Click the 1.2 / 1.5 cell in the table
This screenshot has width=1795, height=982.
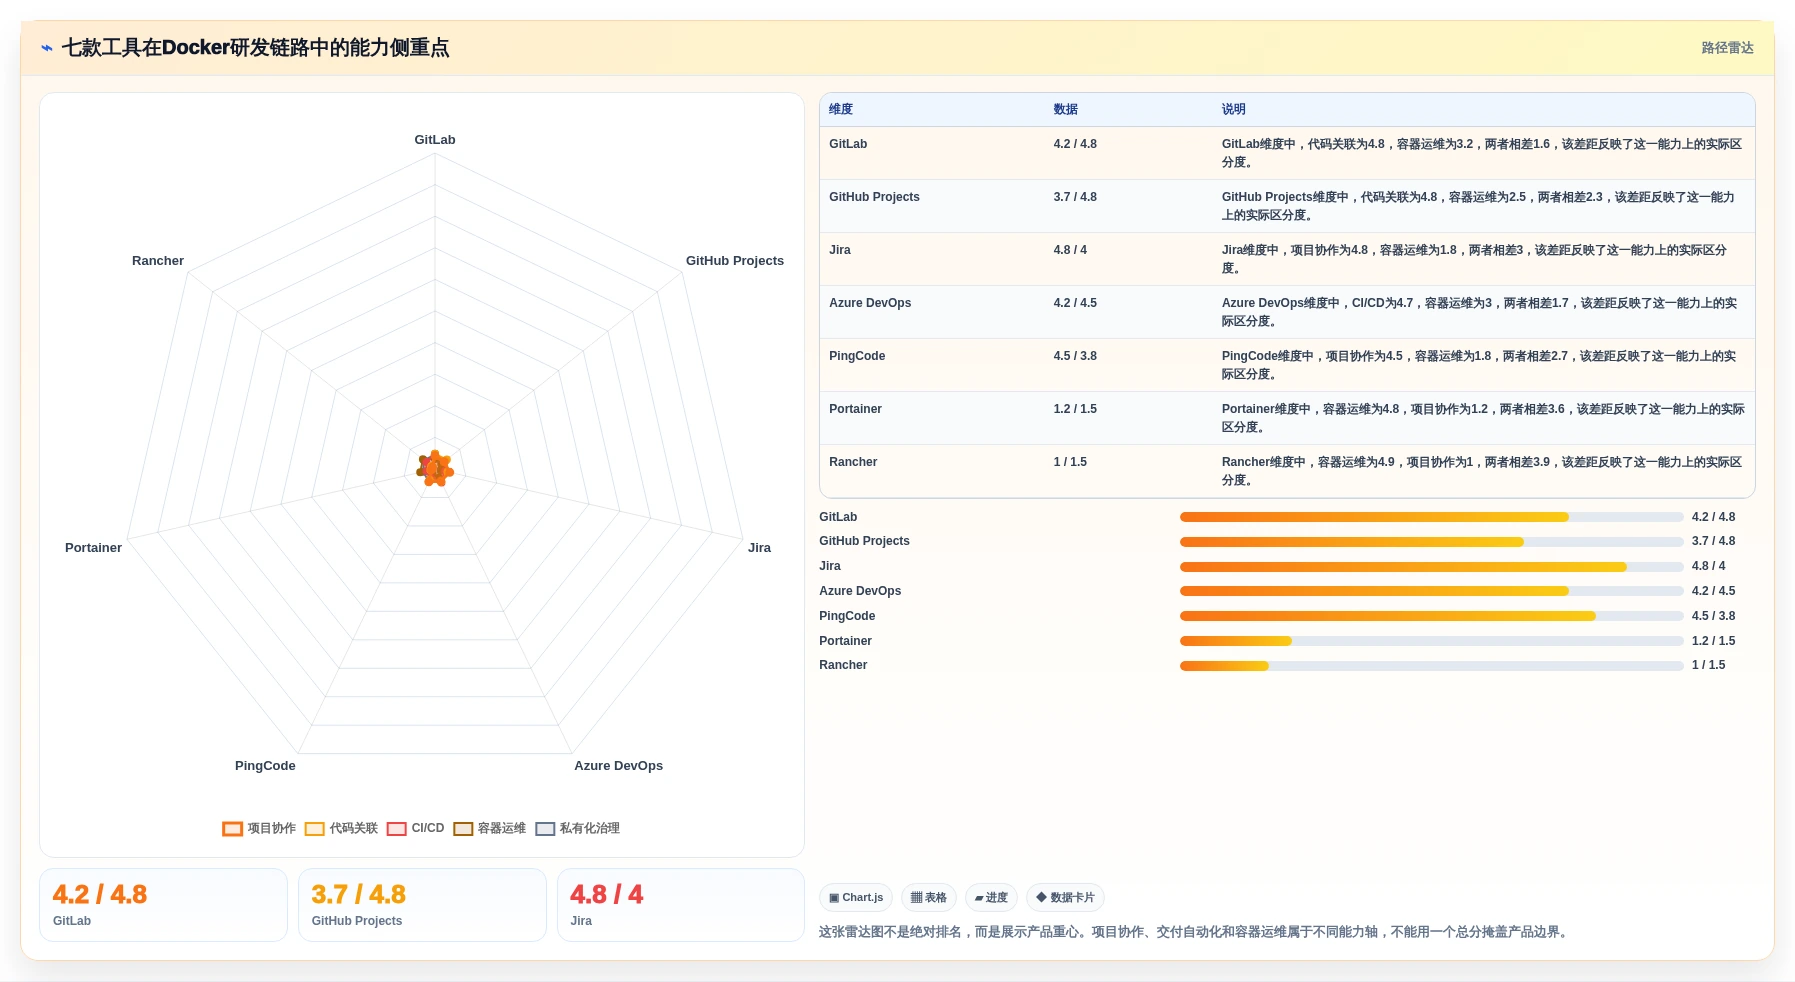pyautogui.click(x=1075, y=409)
